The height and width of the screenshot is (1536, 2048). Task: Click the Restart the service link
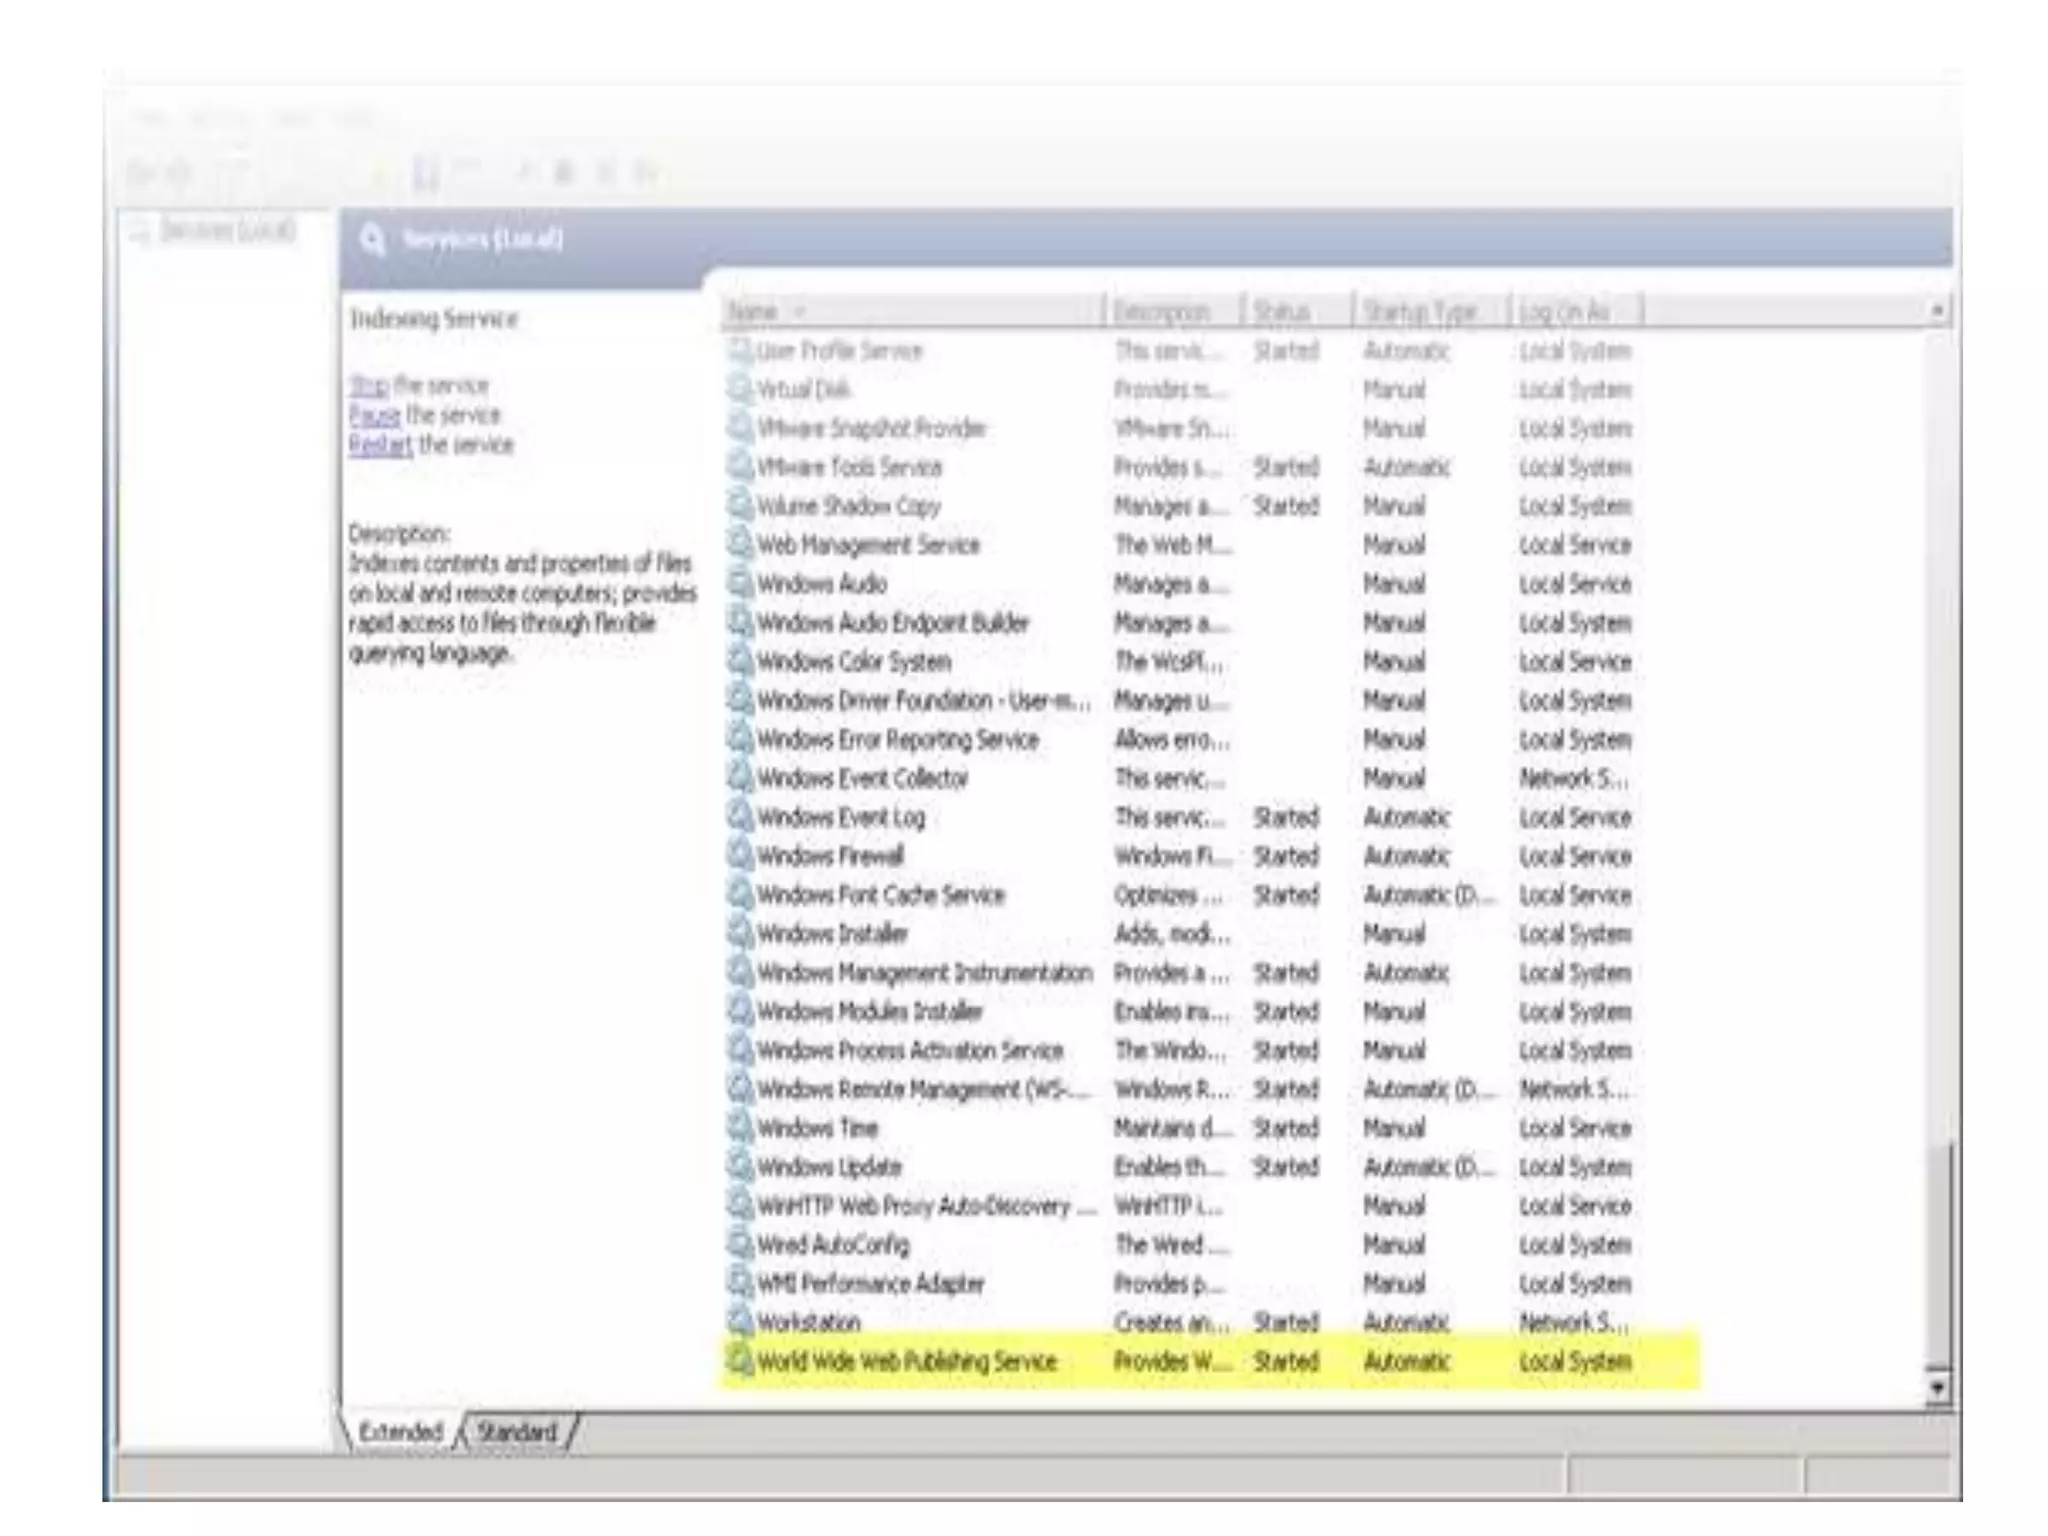coord(380,445)
